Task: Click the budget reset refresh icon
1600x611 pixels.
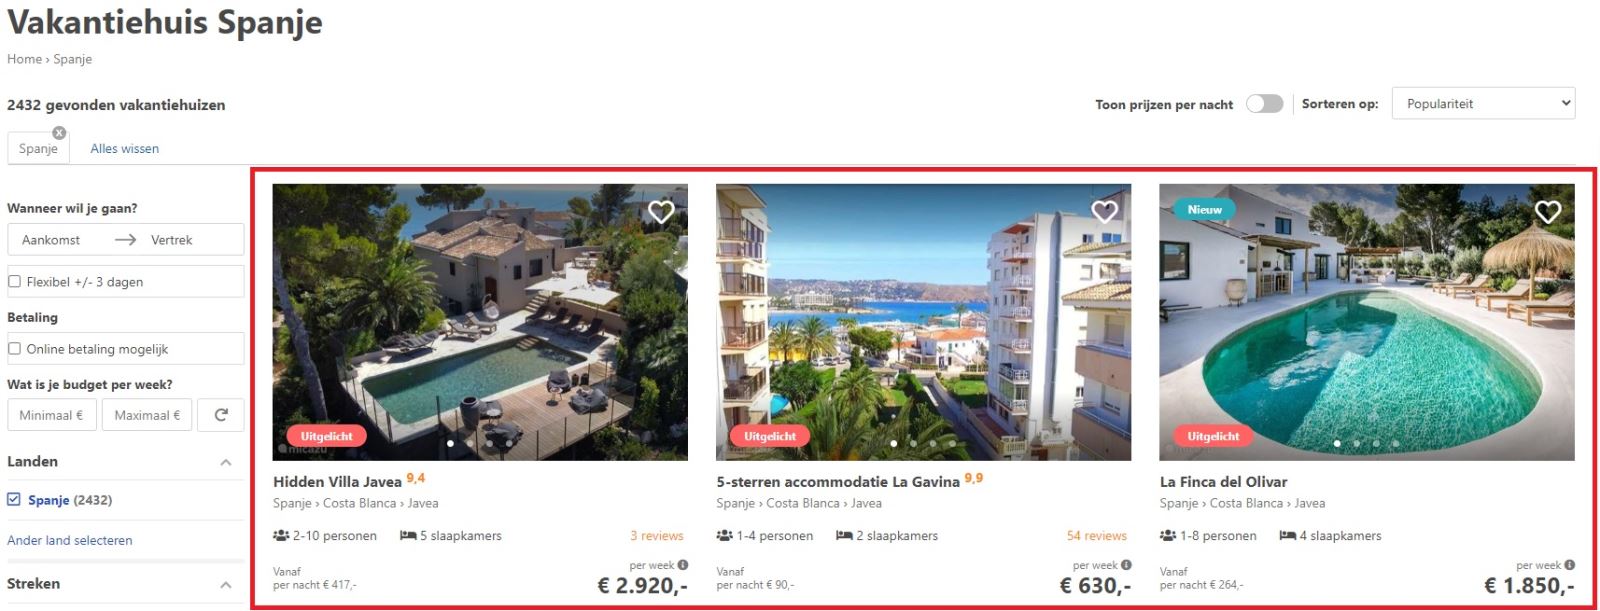Action: [x=221, y=415]
